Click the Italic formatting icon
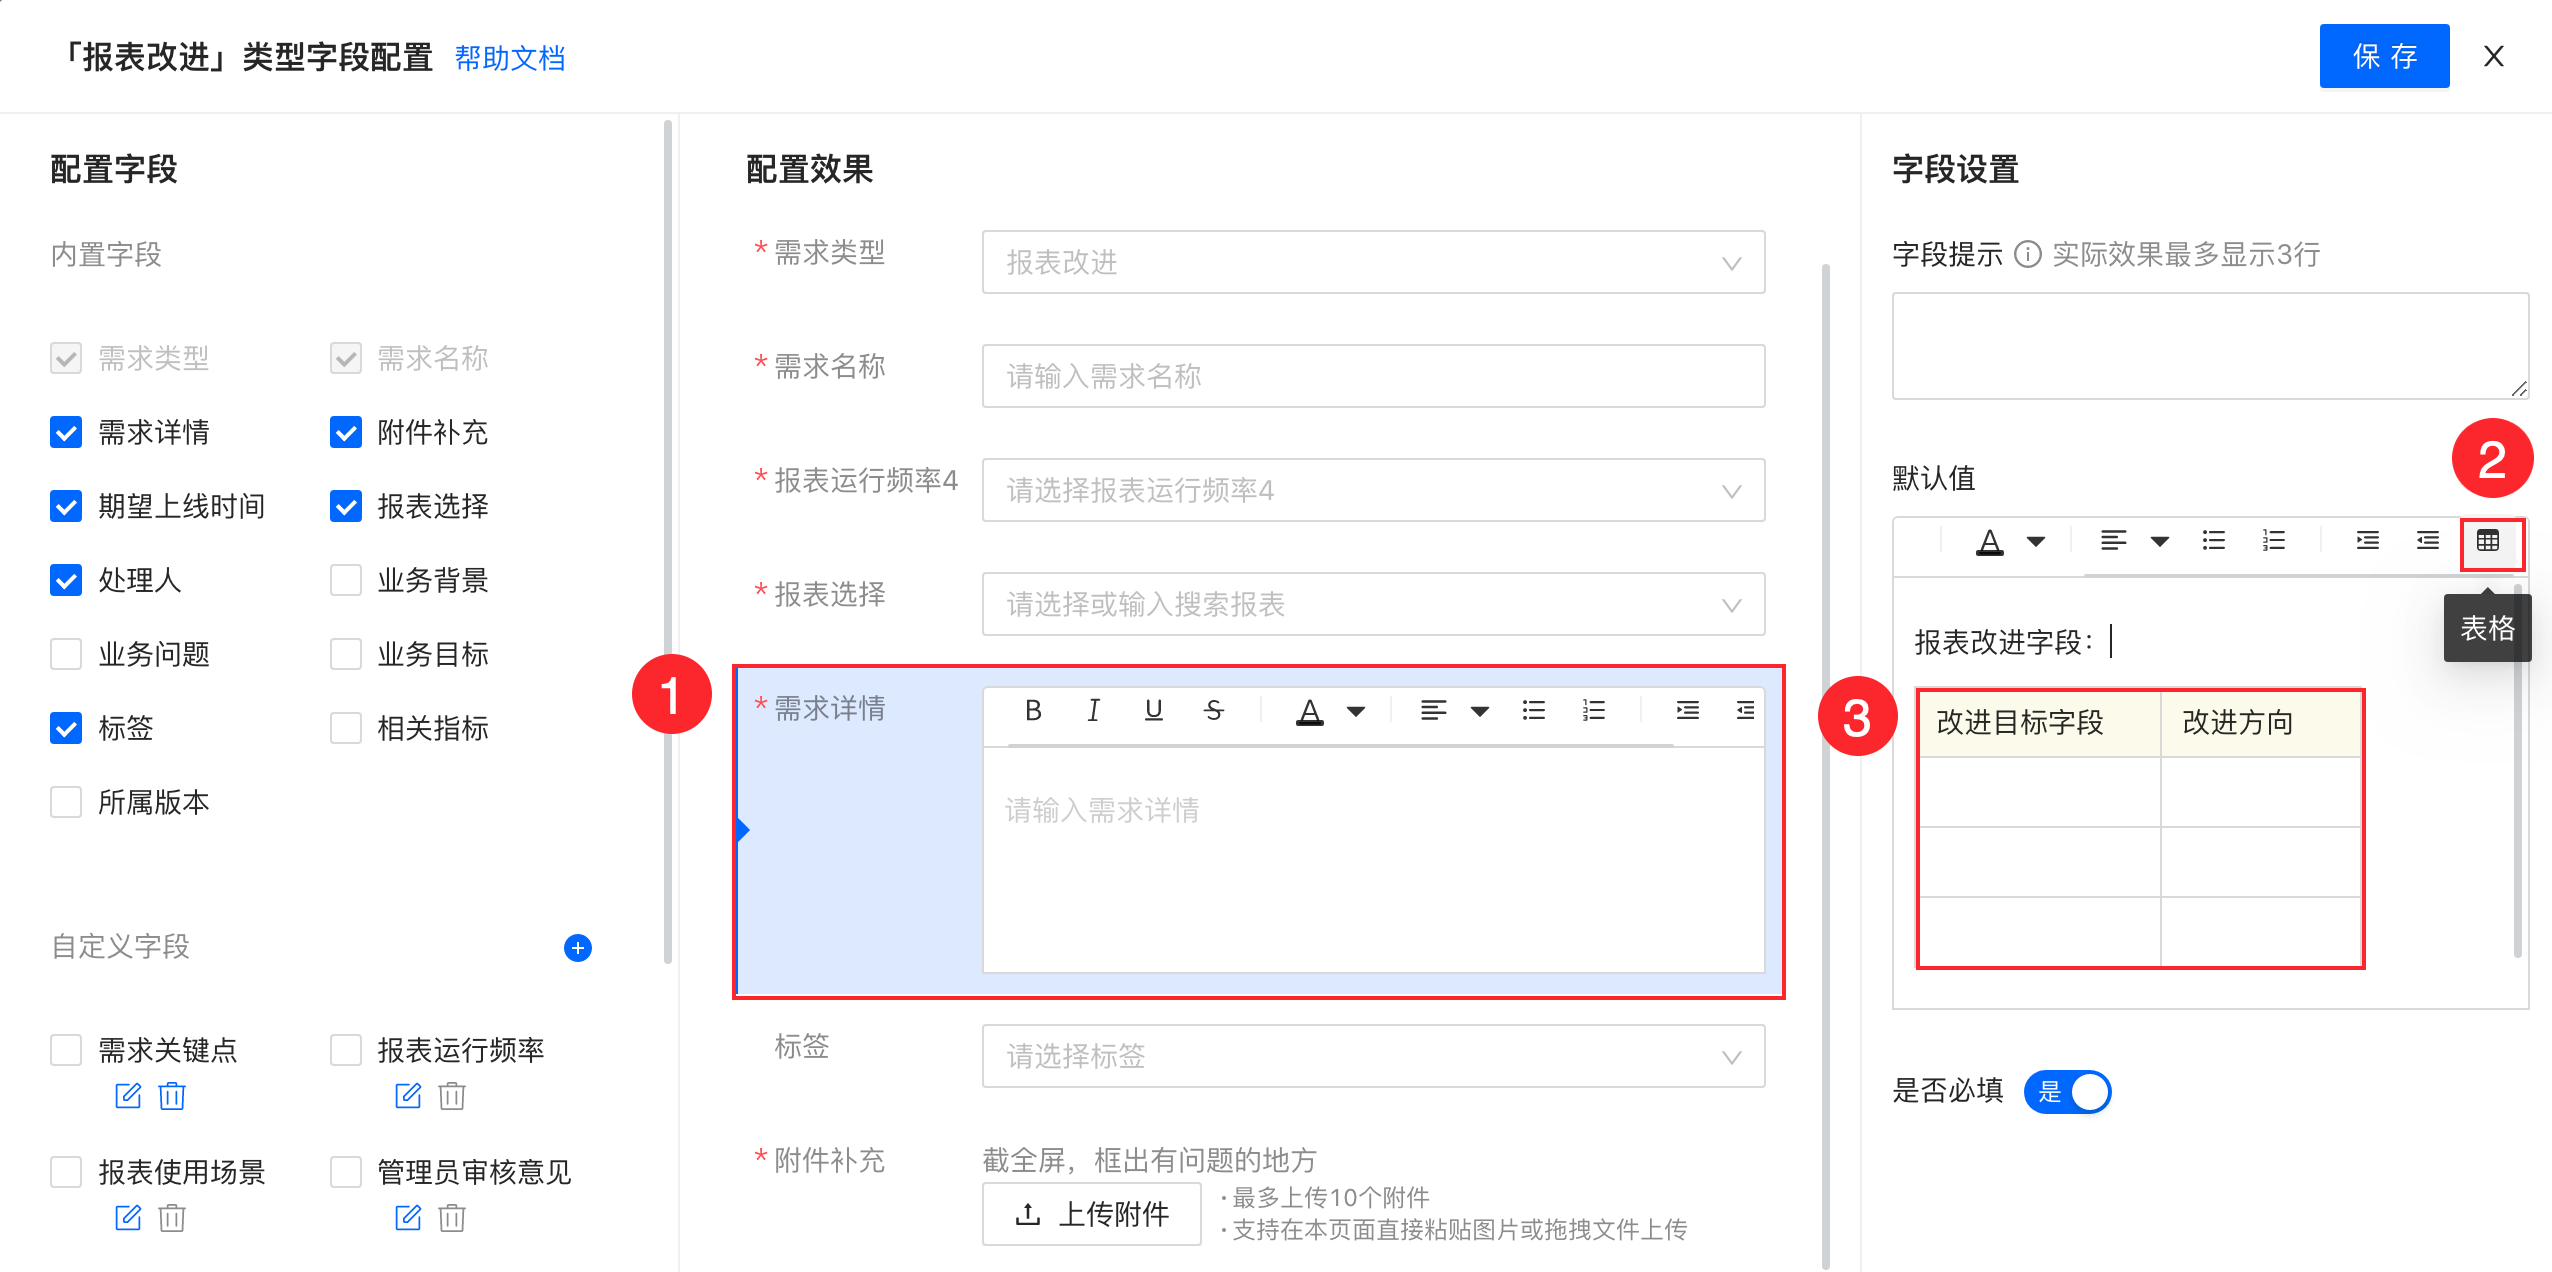This screenshot has height=1272, width=2552. coord(1093,711)
